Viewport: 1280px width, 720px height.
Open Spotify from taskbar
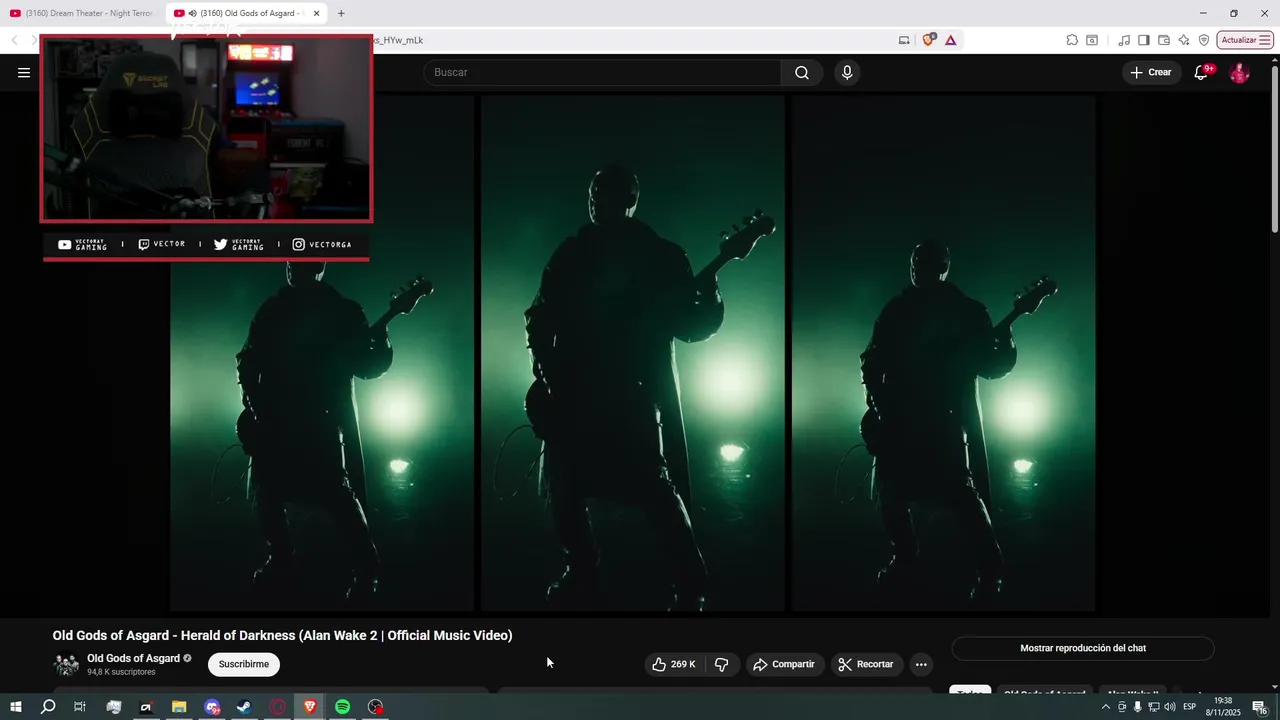pos(342,707)
